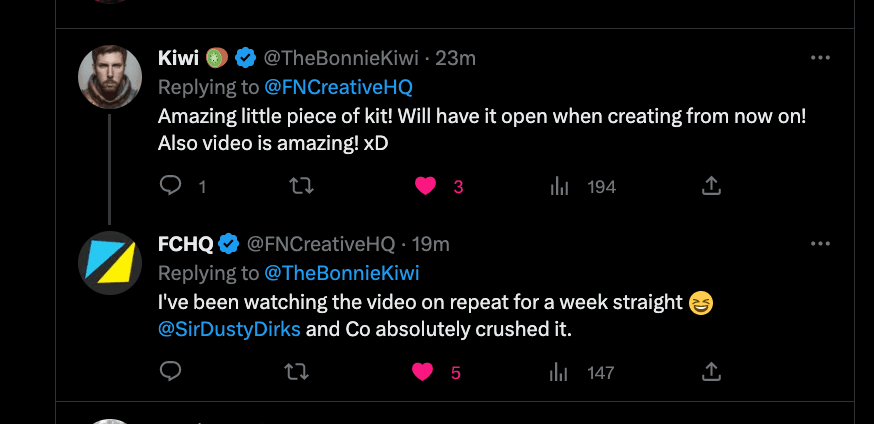Open more options on Kiwi's tweet
Viewport: 874px width, 424px height.
coord(820,58)
